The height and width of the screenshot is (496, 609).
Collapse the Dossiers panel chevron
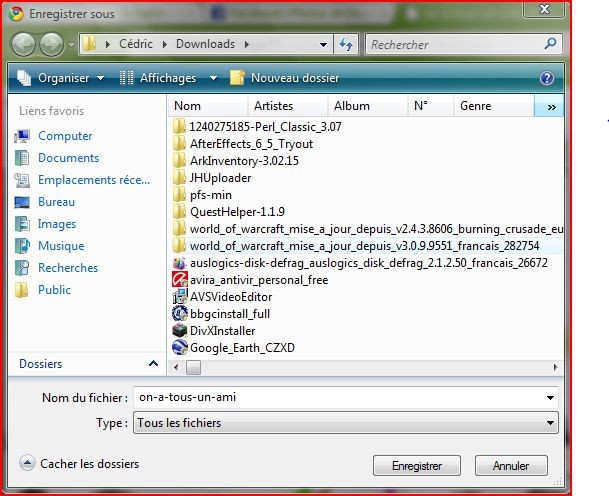click(x=153, y=364)
